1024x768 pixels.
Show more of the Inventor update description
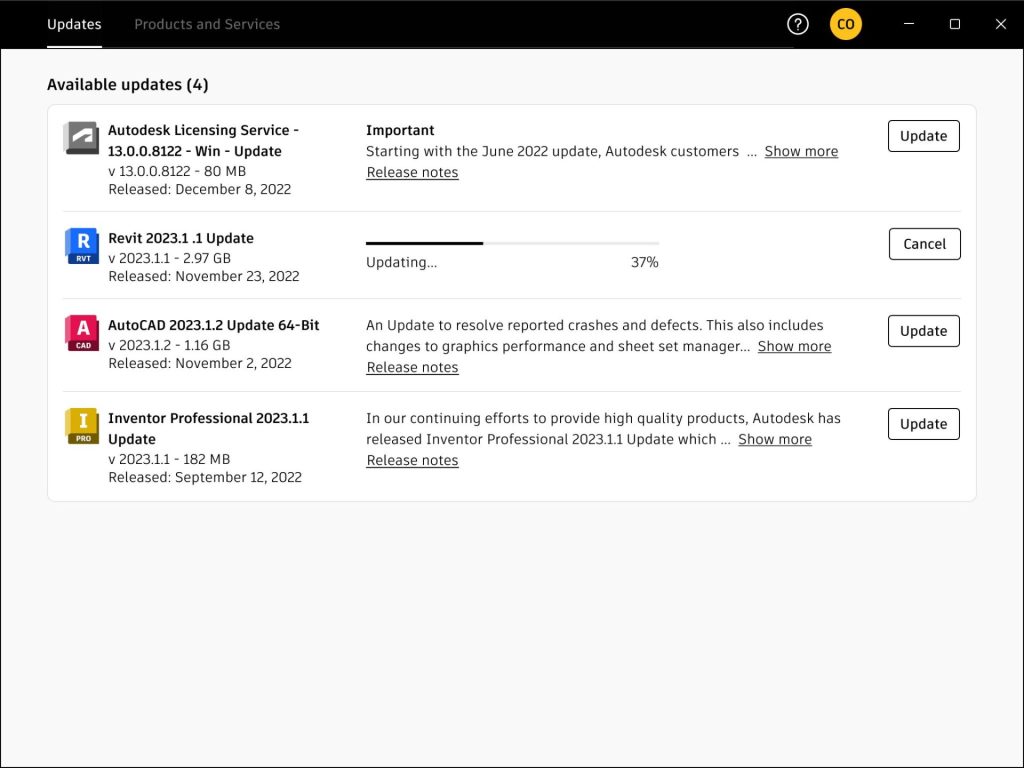pos(775,440)
